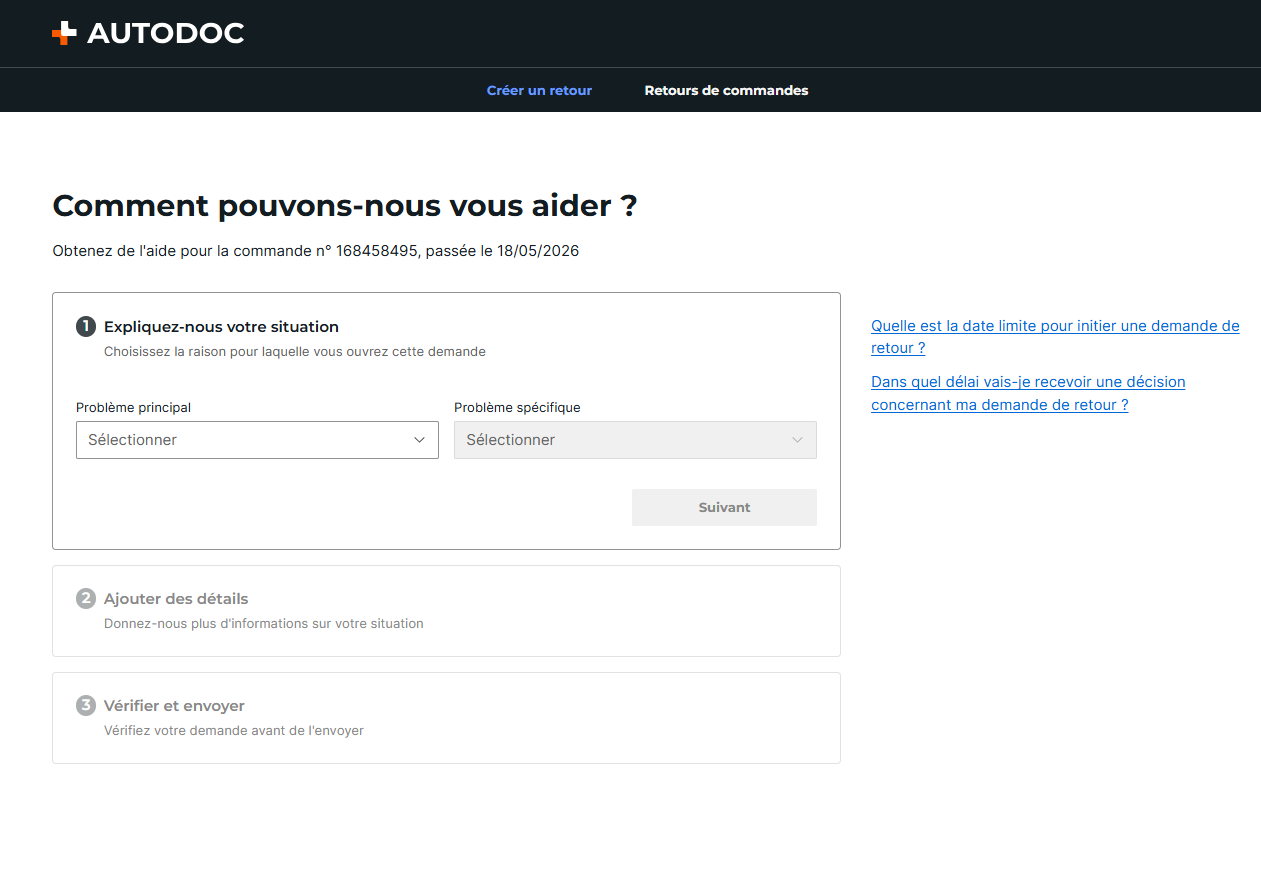1261x873 pixels.
Task: Click 'Choisissez la raison' description text
Action: coord(295,352)
